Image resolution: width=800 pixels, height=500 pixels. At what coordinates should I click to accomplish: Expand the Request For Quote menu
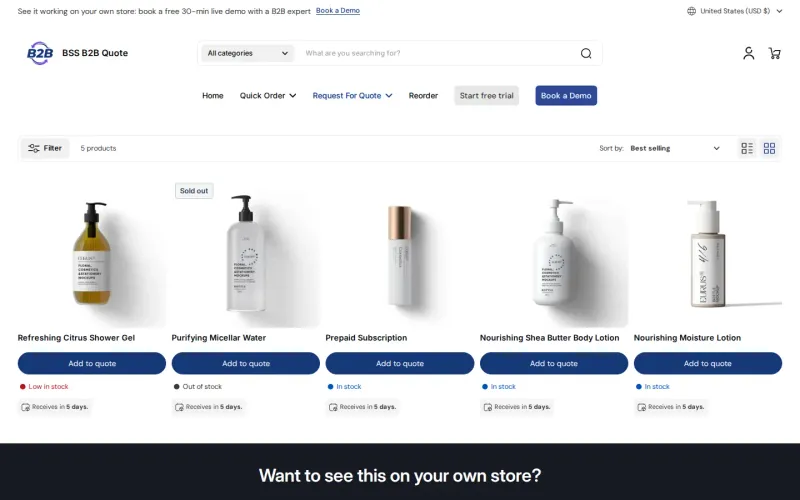coord(352,95)
